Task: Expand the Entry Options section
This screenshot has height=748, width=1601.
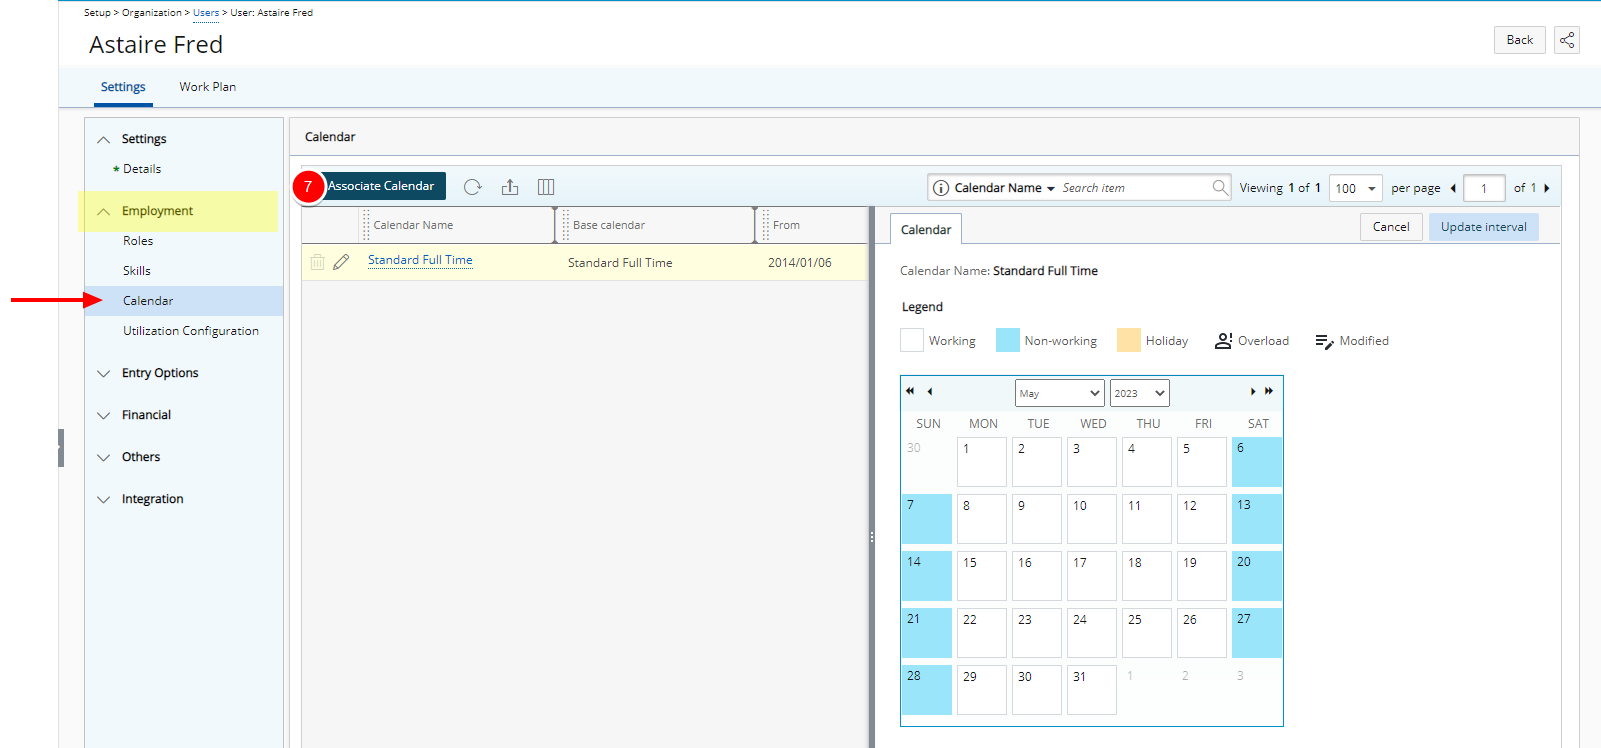Action: coord(104,373)
